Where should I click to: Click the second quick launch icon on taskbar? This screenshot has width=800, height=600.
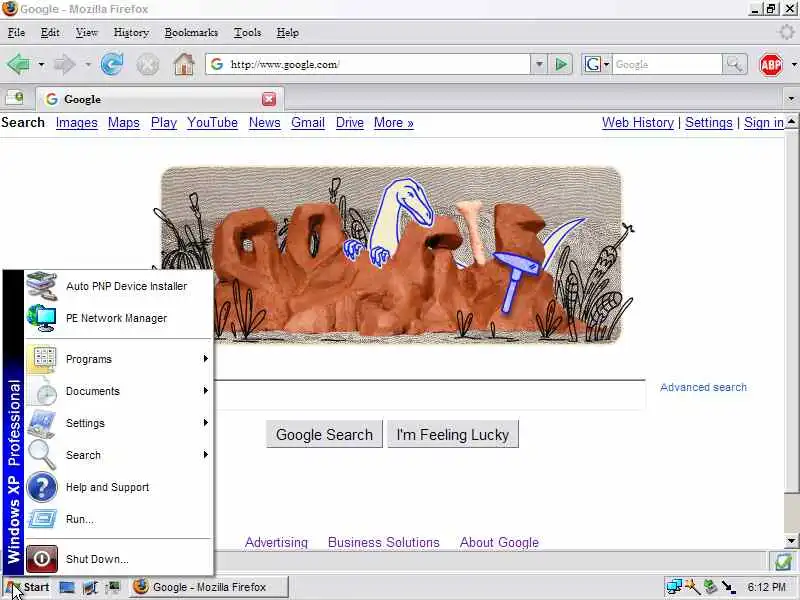tap(90, 587)
